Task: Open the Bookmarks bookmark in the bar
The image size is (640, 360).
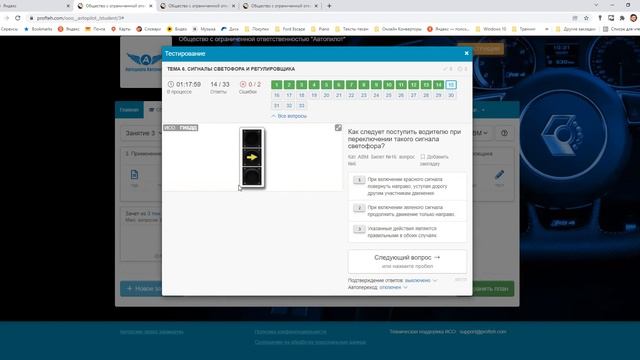Action: pos(38,29)
